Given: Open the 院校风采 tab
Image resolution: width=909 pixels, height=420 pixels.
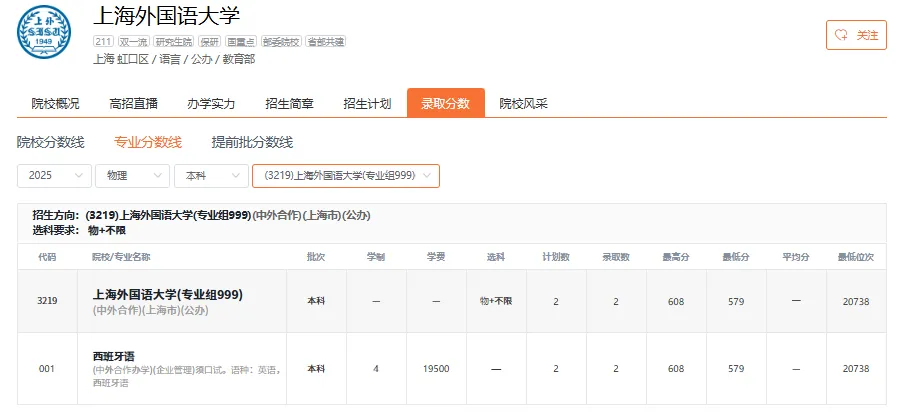Looking at the screenshot, I should 523,104.
